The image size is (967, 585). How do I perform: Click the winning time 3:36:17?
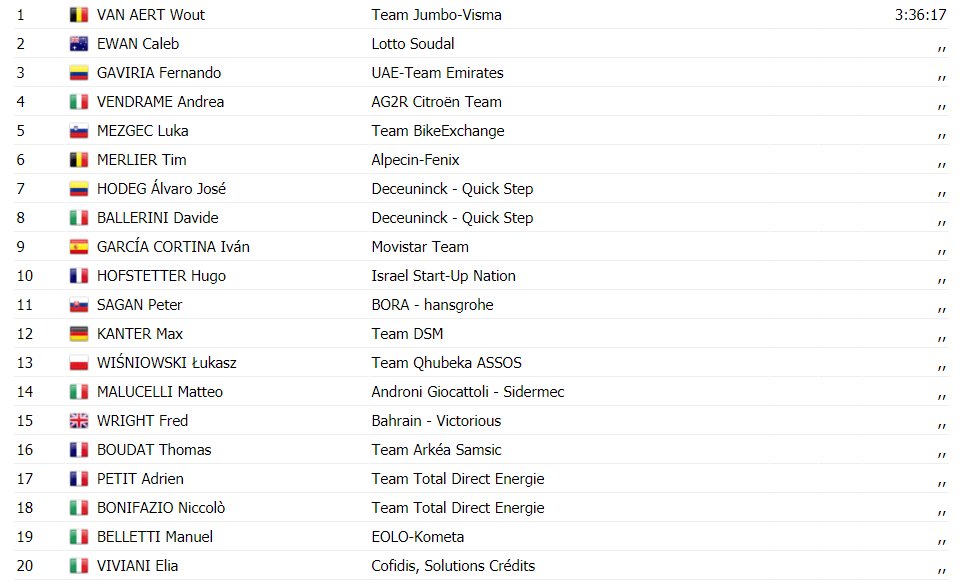(921, 15)
